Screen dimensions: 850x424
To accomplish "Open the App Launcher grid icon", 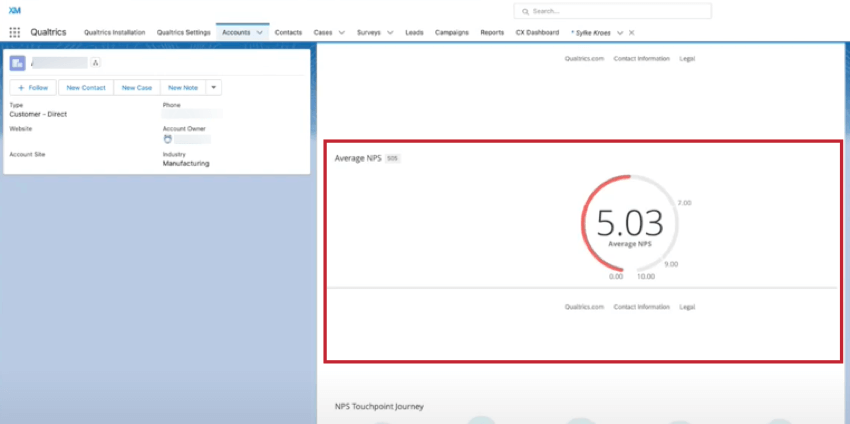I will [15, 32].
